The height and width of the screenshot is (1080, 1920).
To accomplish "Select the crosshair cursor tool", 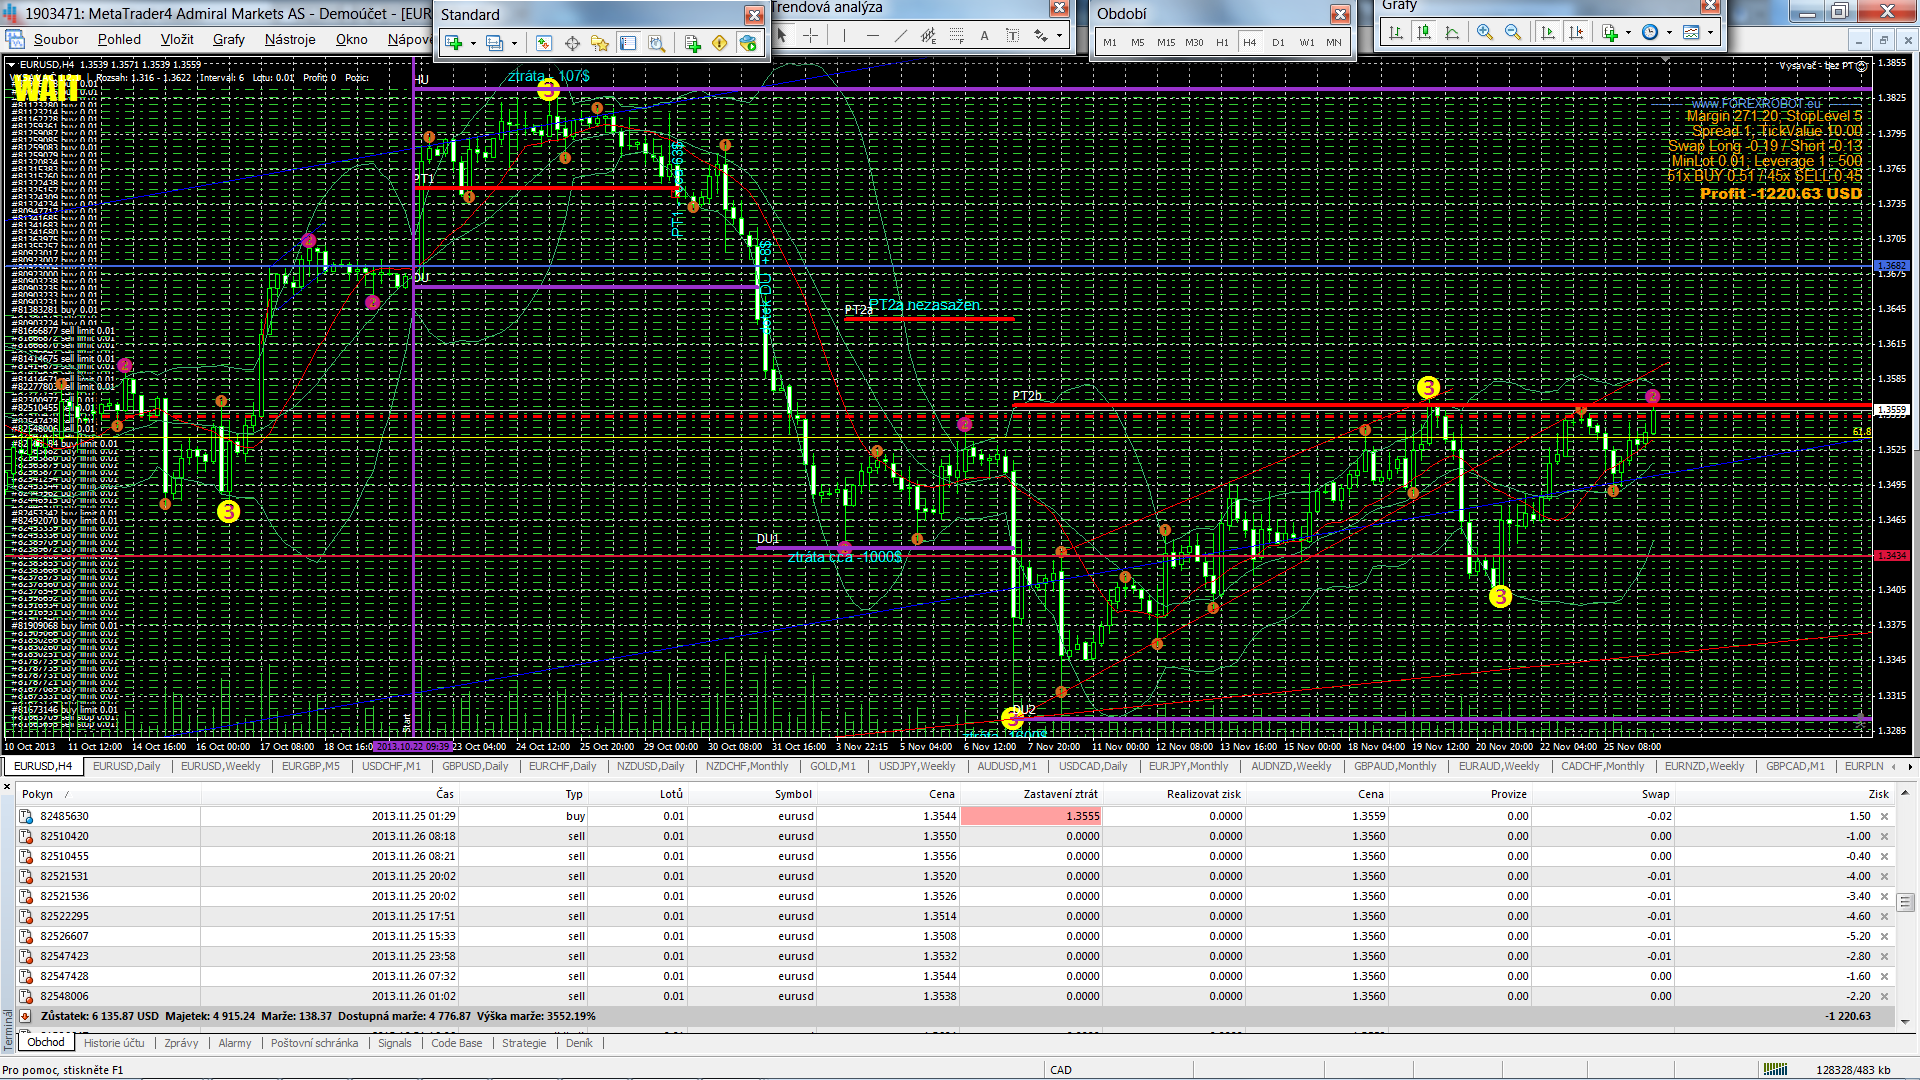I will tap(810, 36).
